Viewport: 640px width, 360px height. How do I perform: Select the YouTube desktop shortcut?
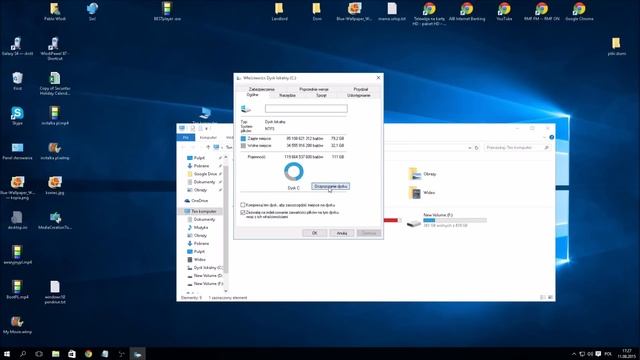click(504, 11)
